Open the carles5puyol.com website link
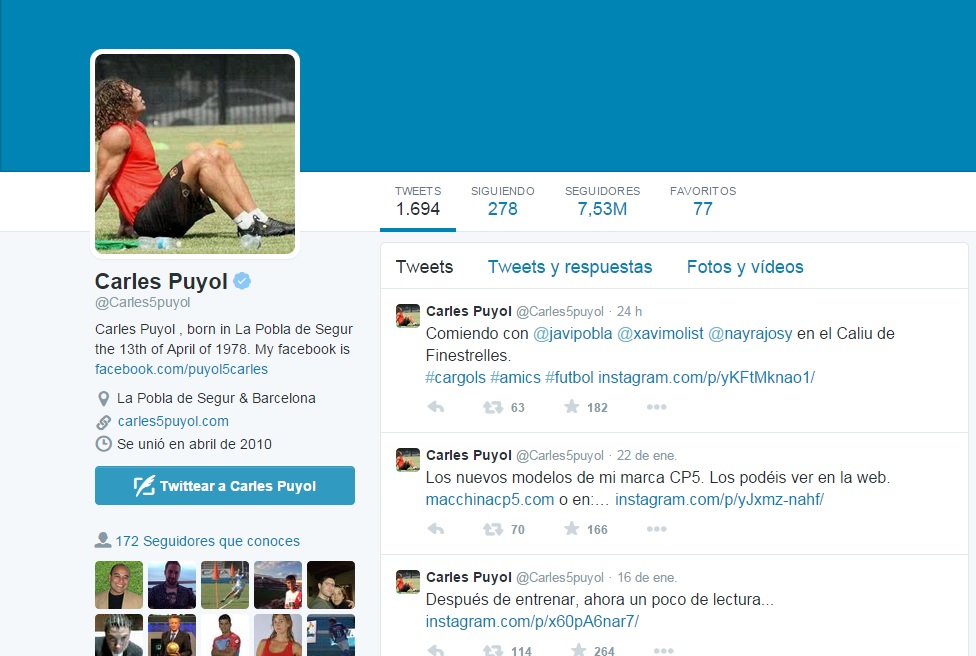 [173, 421]
